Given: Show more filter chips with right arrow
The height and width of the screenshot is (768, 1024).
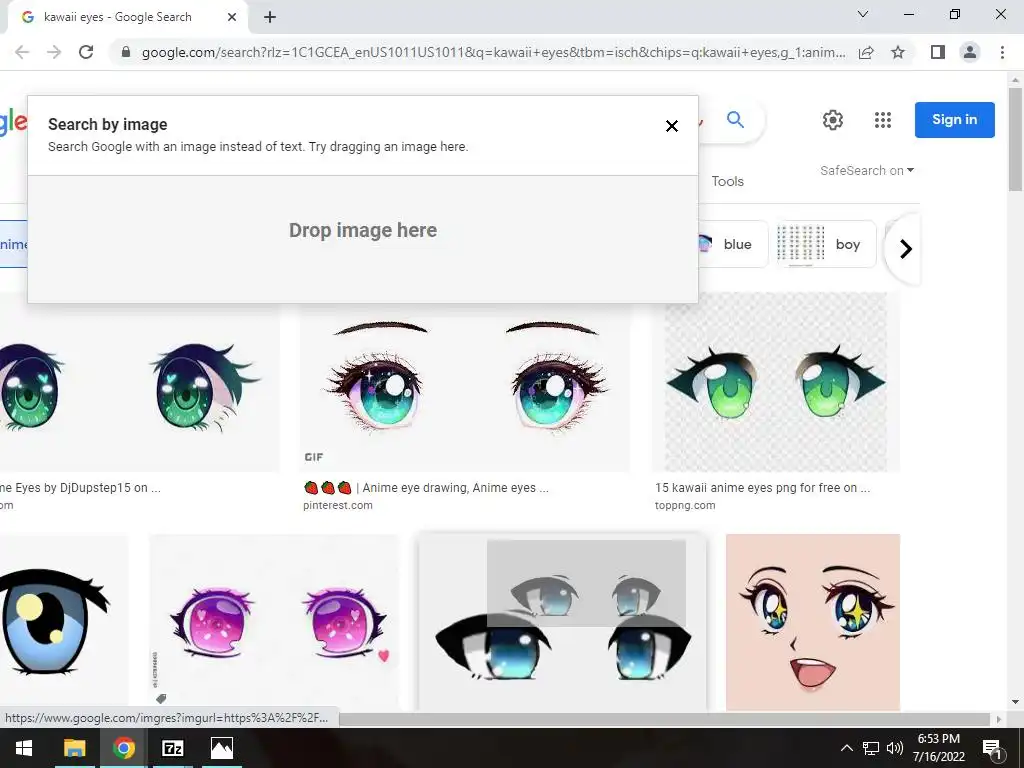Looking at the screenshot, I should click(x=905, y=249).
